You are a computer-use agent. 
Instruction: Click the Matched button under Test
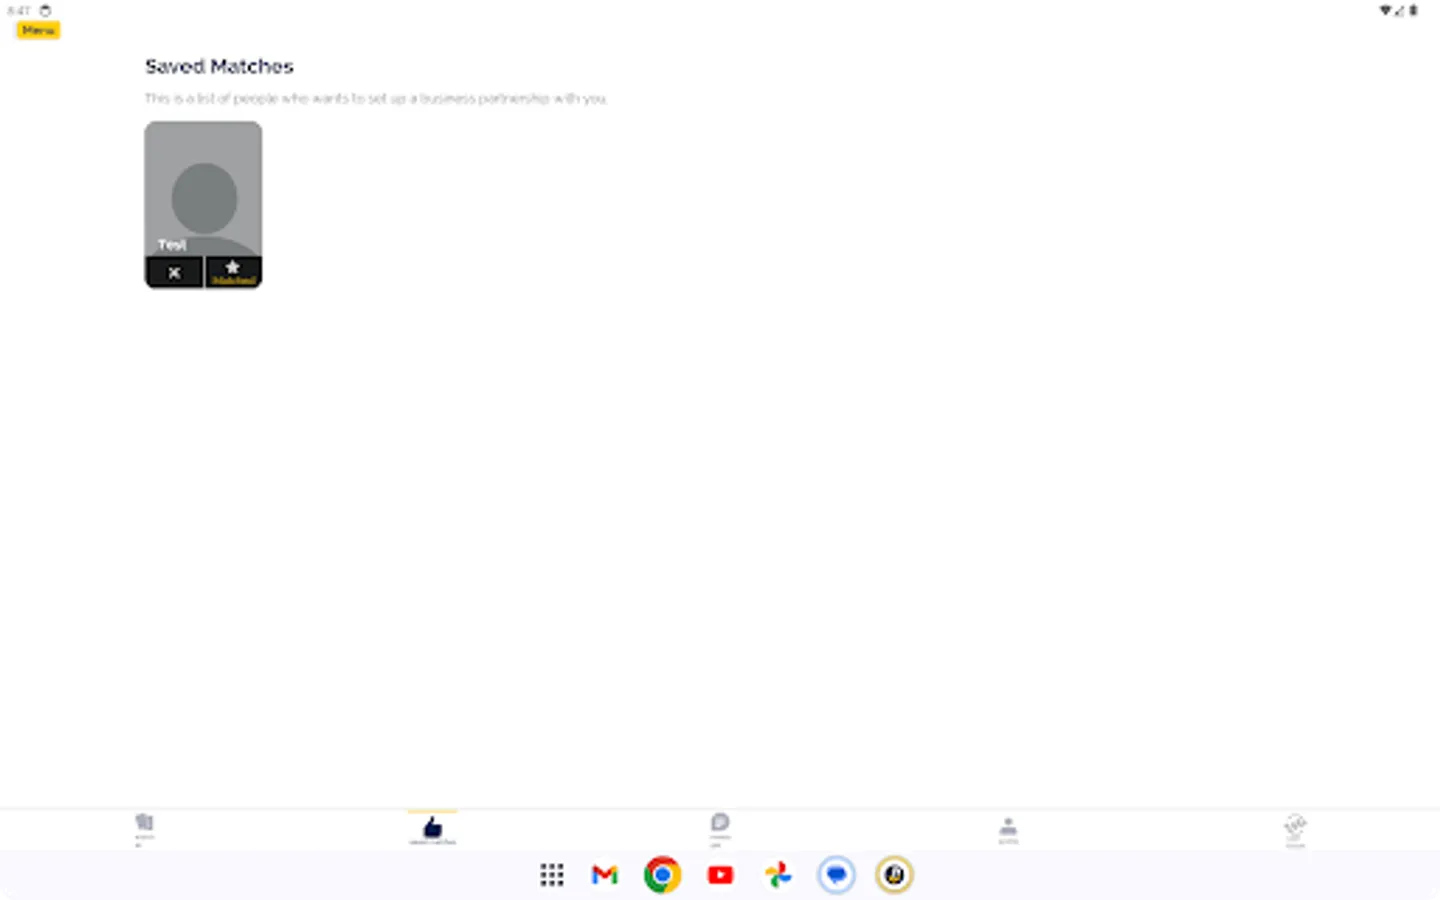(x=233, y=271)
